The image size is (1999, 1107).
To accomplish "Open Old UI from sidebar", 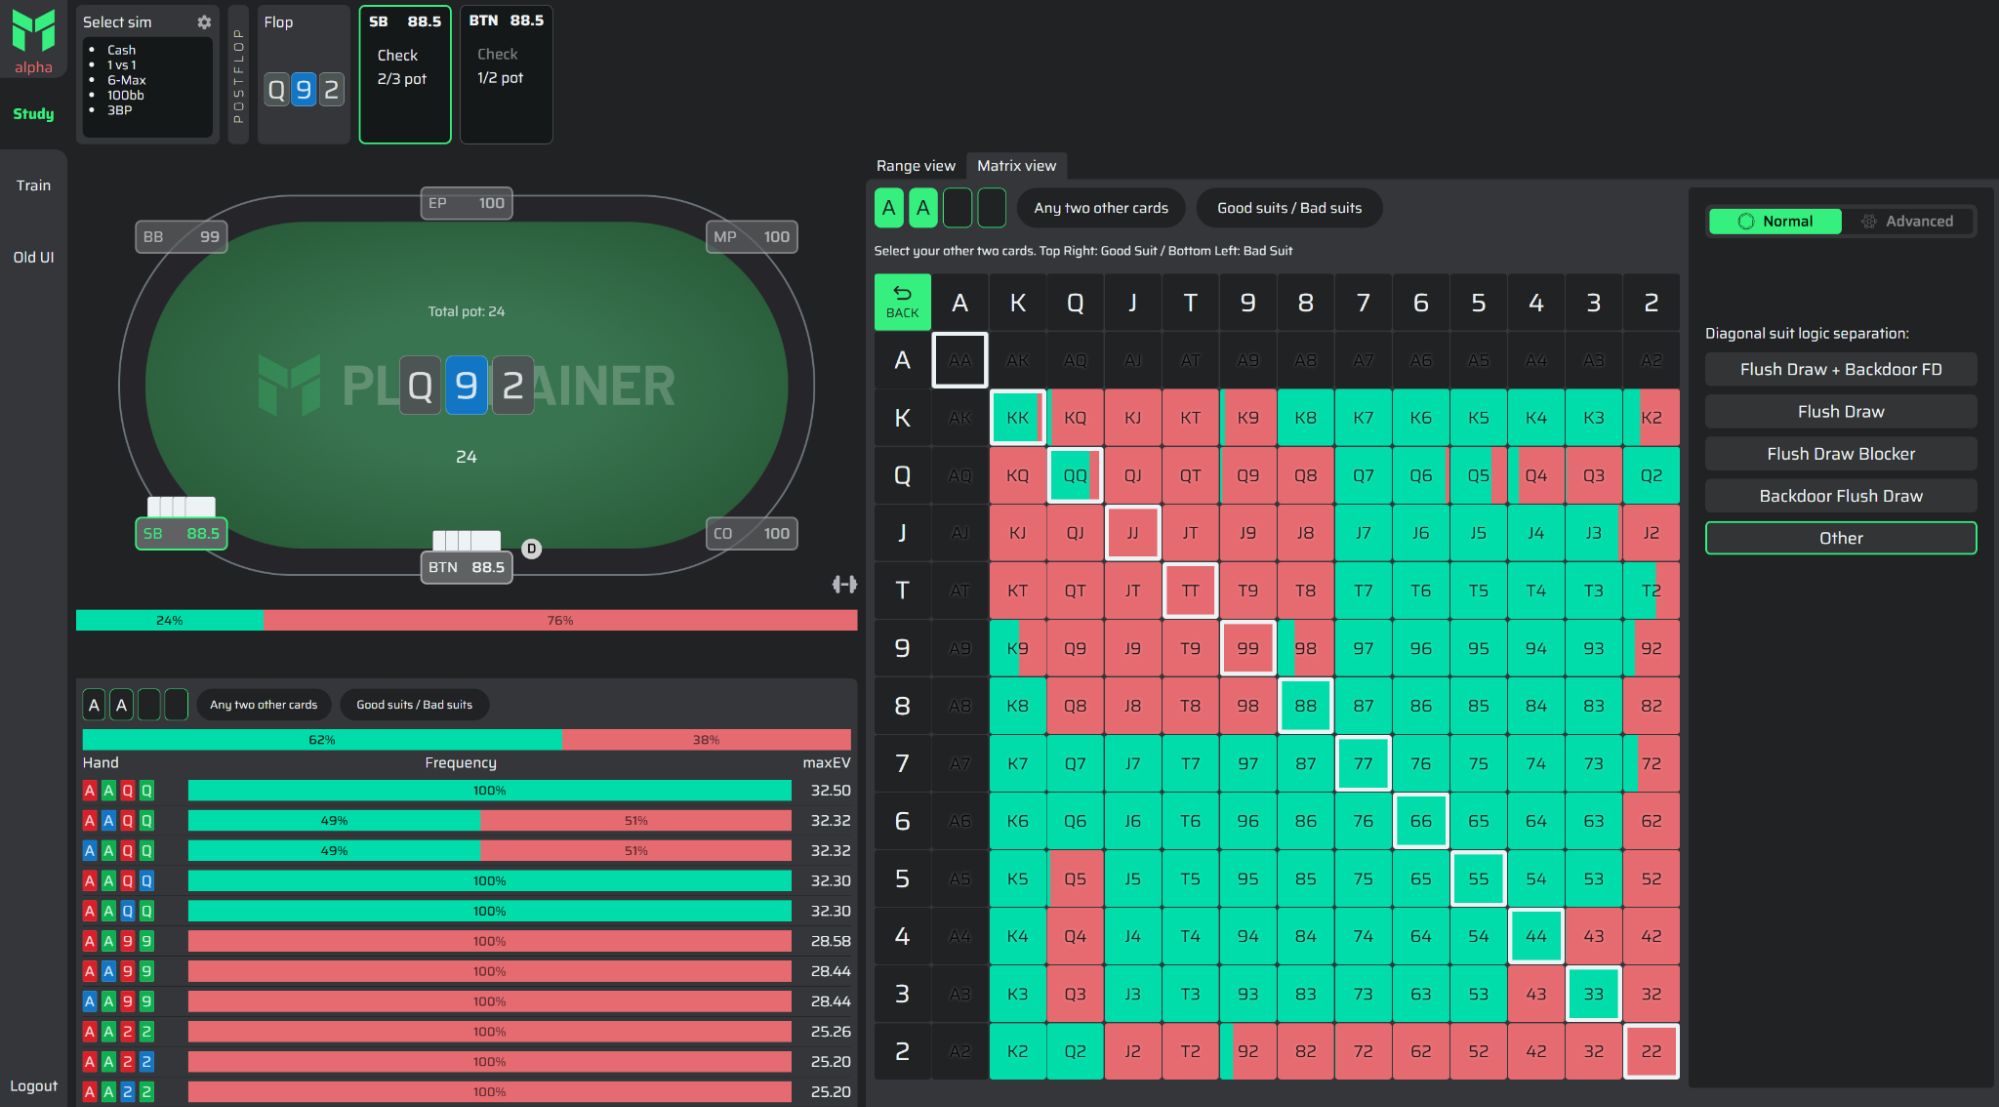I will (x=33, y=257).
